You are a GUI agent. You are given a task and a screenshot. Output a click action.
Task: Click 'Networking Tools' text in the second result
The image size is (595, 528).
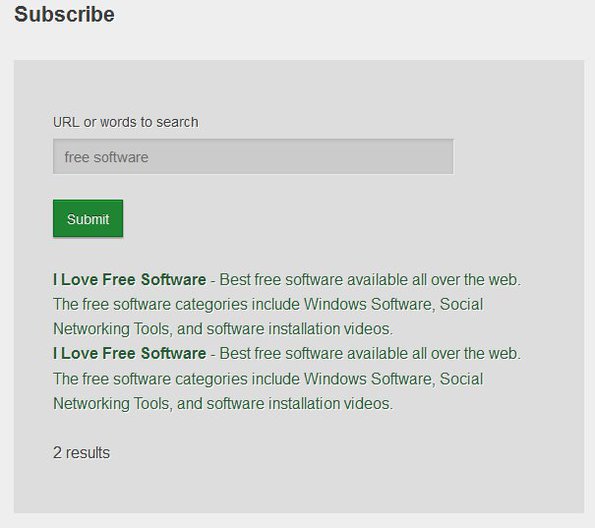[x=110, y=403]
